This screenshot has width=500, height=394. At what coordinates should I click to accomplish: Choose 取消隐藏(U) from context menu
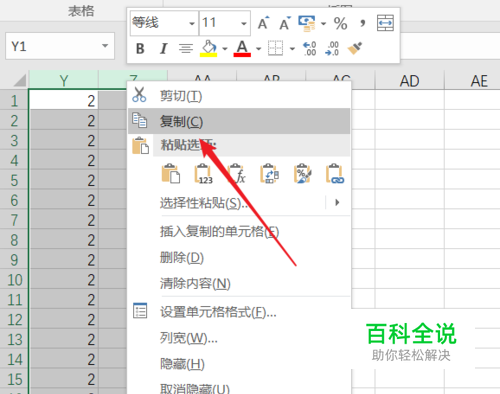click(239, 388)
